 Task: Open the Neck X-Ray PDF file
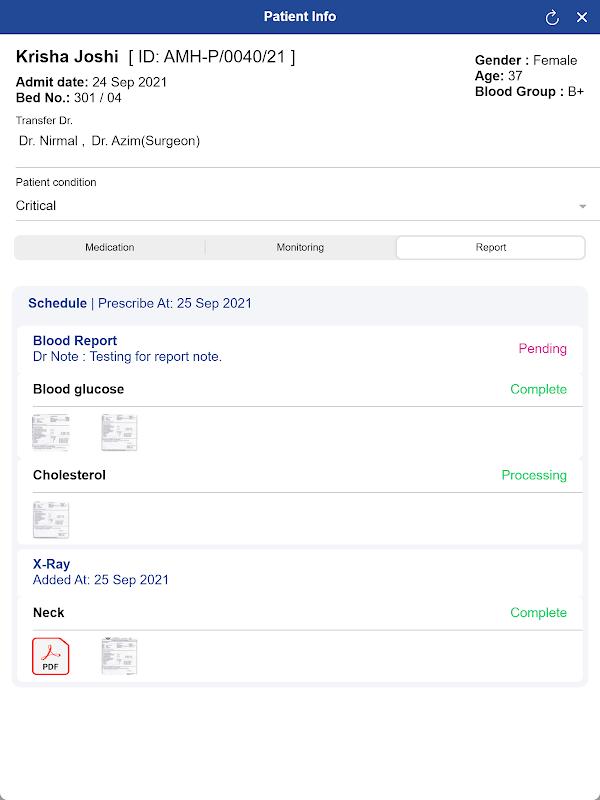tap(51, 656)
